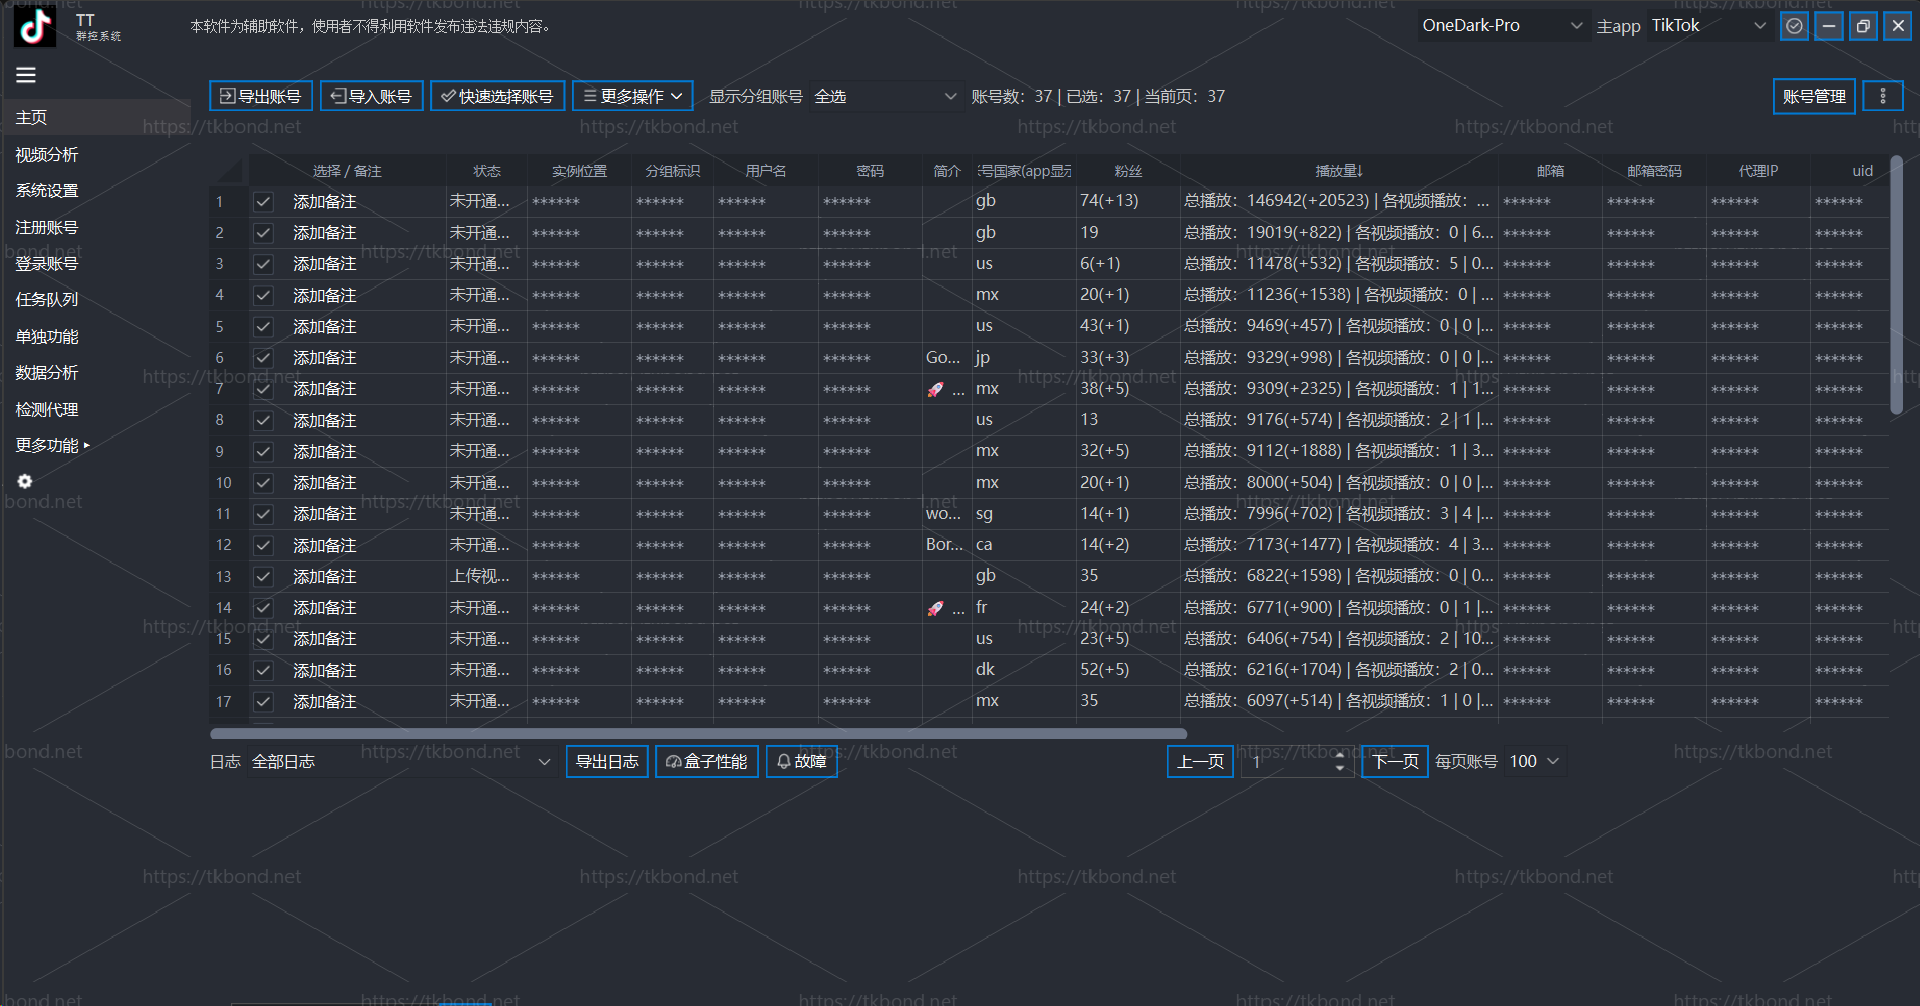Click the rocket emoji in row 14
This screenshot has width=1920, height=1006.
935,608
